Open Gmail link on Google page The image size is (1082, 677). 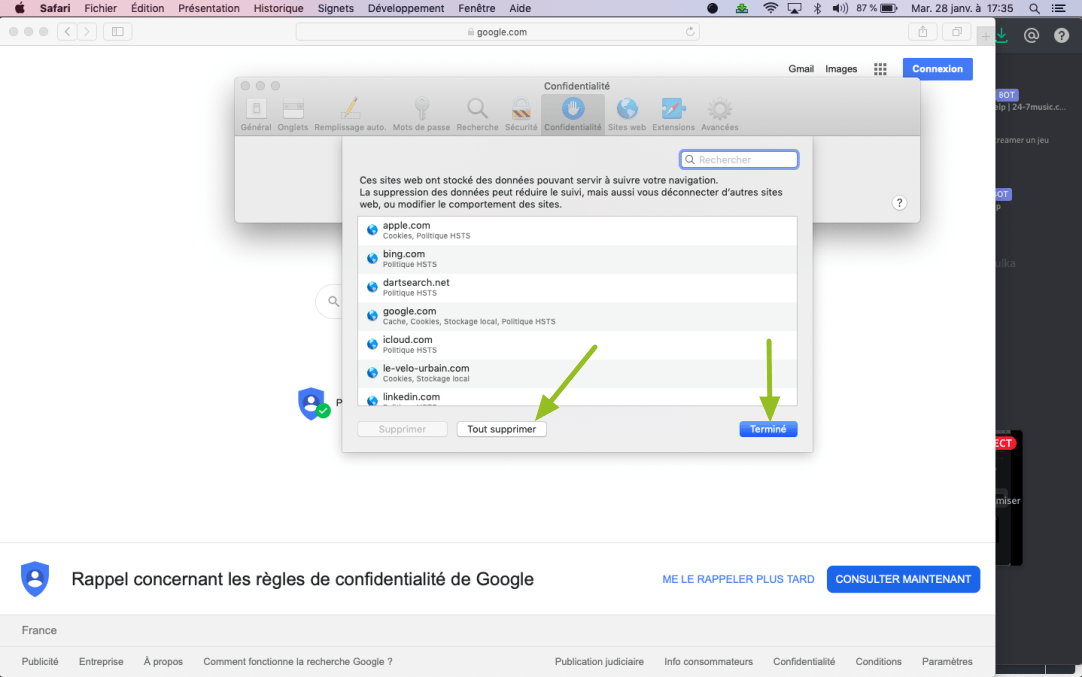click(801, 69)
